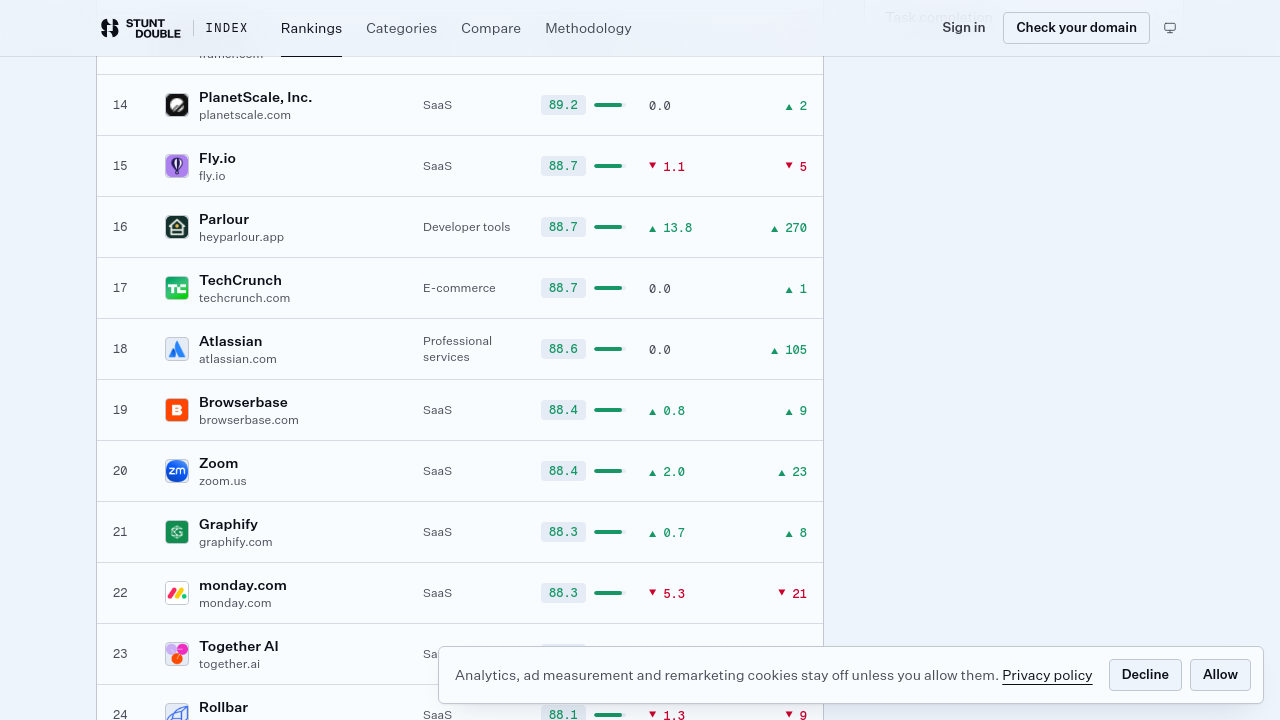Click the Stunt Double Index logo
The width and height of the screenshot is (1280, 720).
174,28
